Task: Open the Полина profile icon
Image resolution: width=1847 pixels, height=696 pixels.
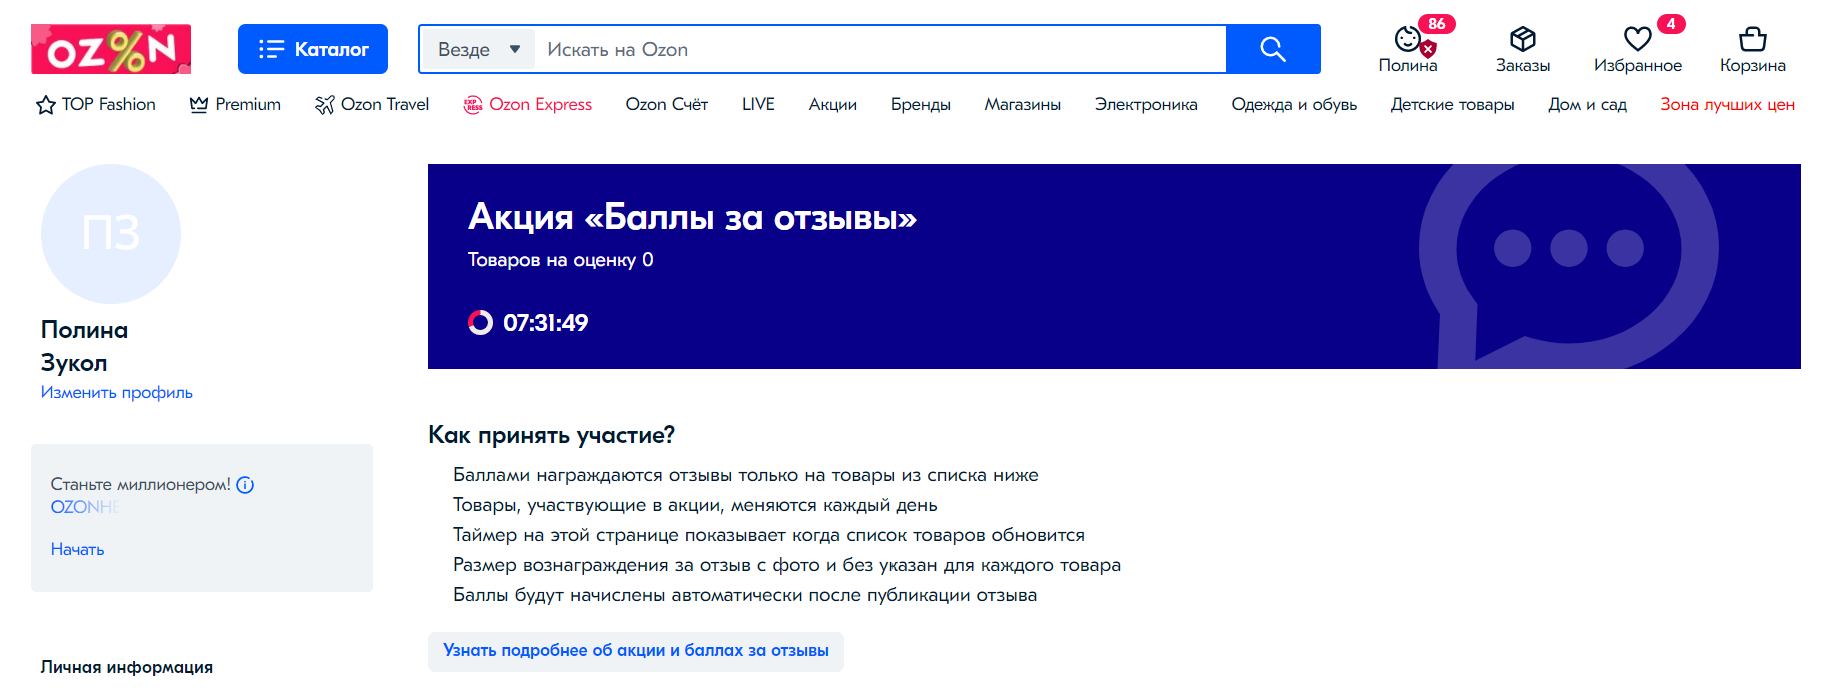Action: click(1408, 40)
